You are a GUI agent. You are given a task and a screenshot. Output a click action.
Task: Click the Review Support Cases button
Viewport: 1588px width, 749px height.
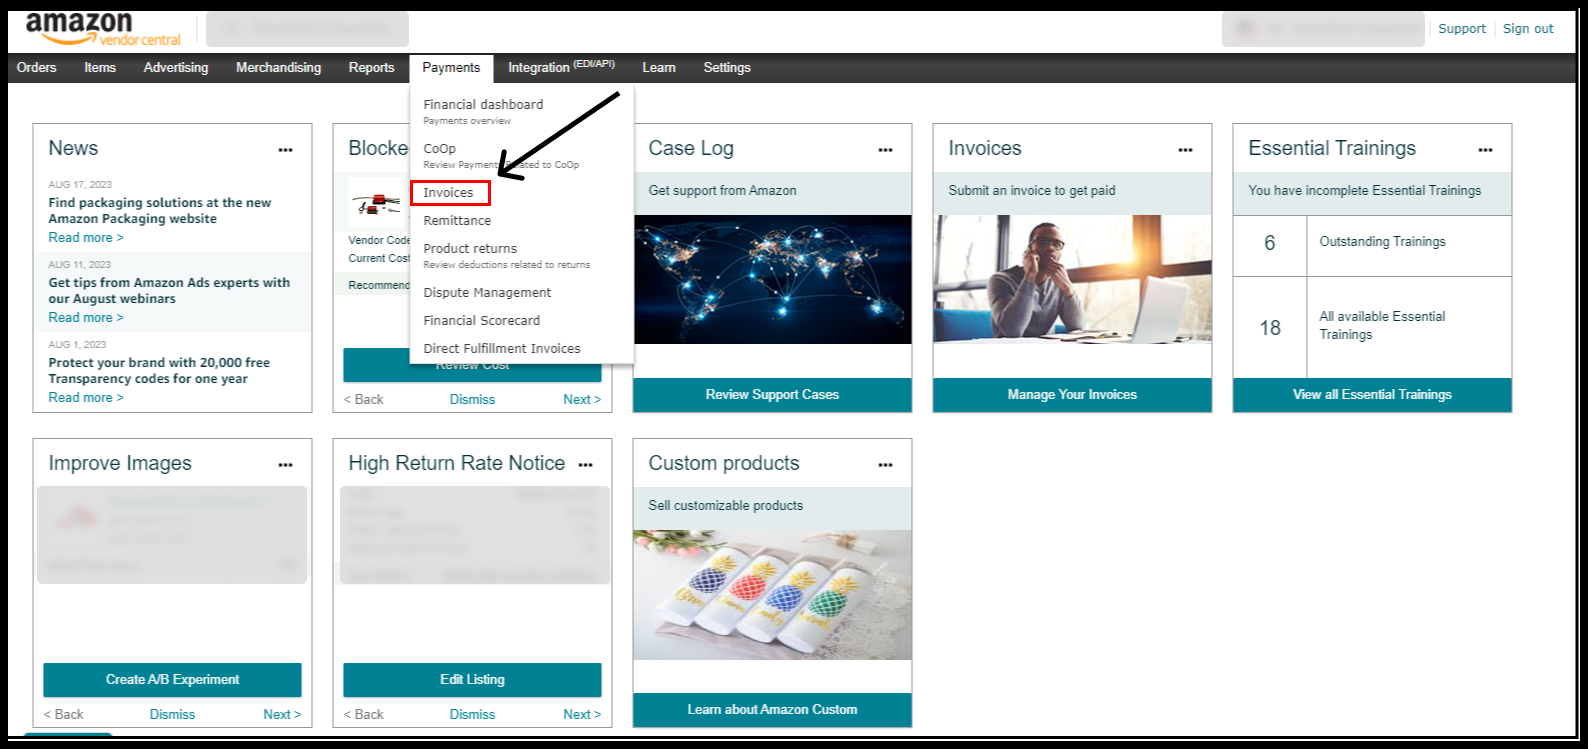(772, 395)
